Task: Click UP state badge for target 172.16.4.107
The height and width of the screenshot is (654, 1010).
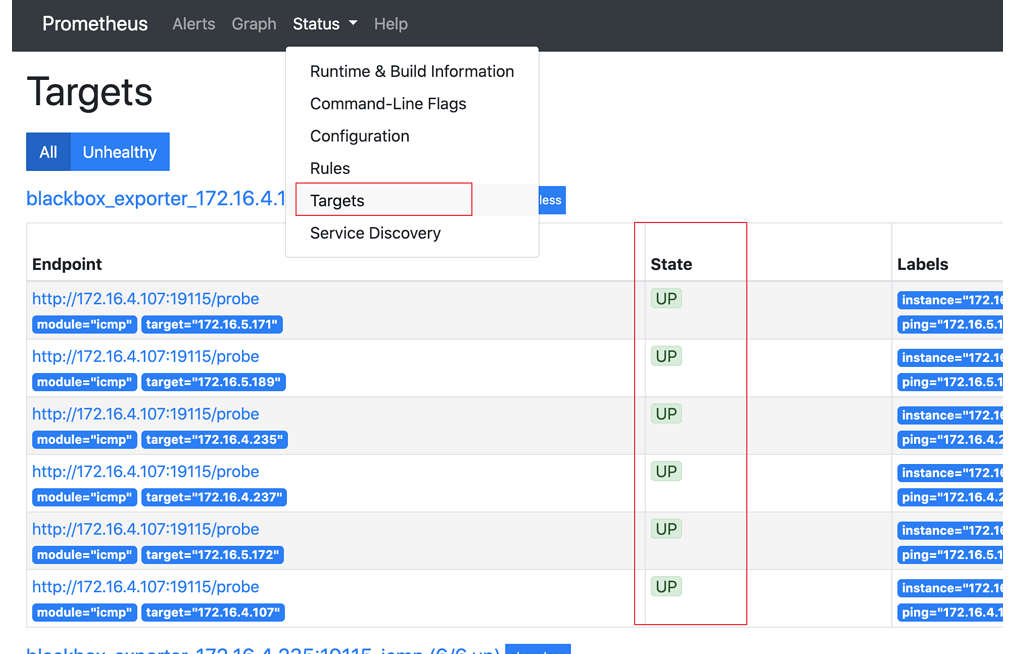Action: [x=666, y=587]
